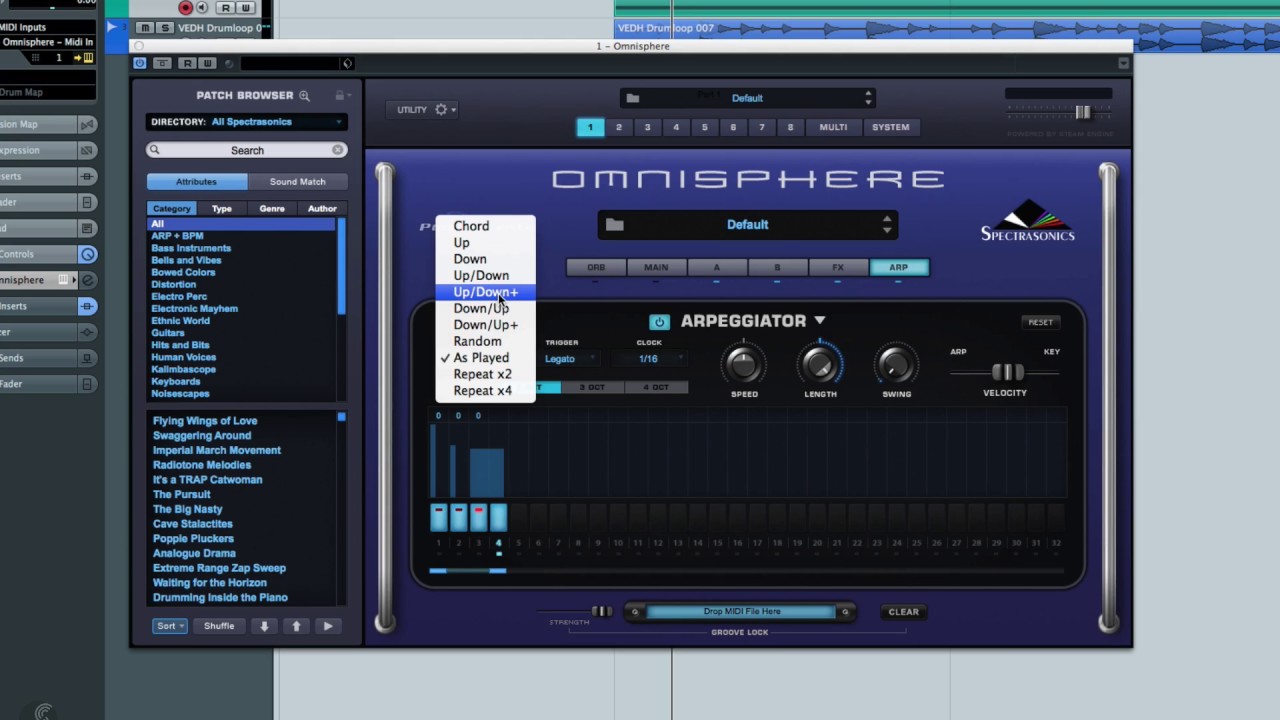Open the plugin preset arrow in header bar
Screen dimensions: 1280x720
347,63
